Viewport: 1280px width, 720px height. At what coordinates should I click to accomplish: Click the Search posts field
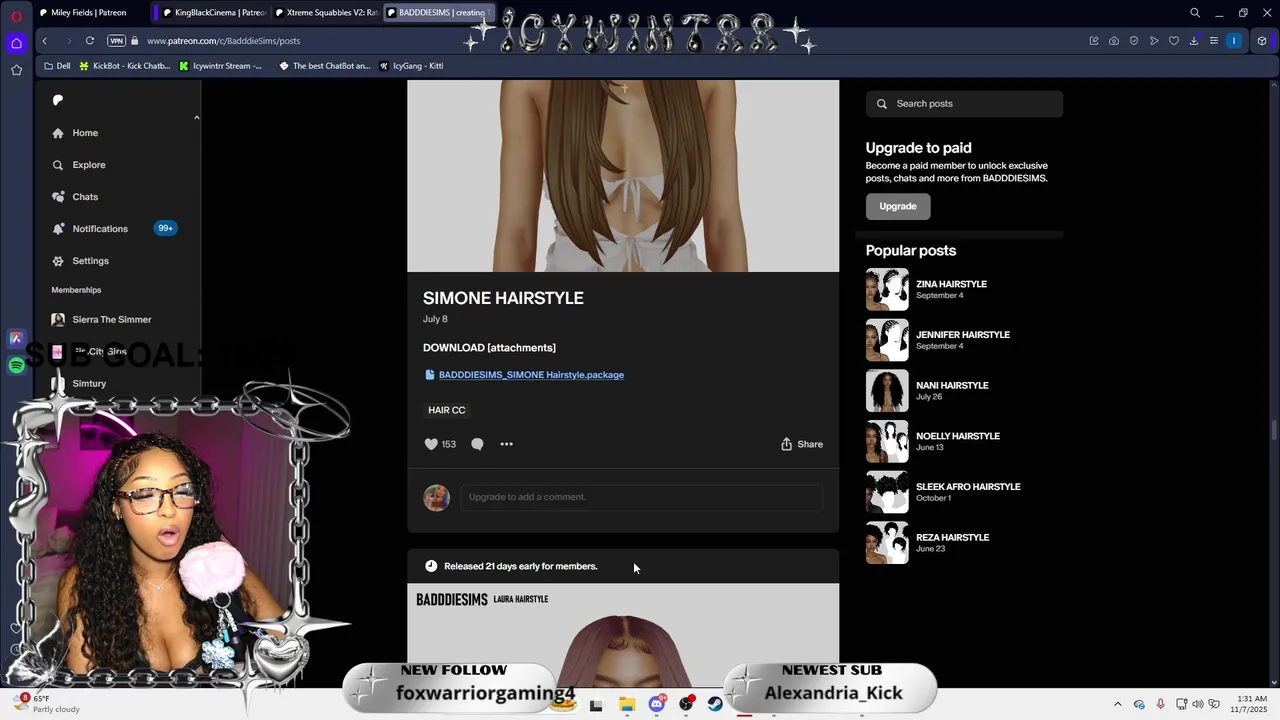964,104
